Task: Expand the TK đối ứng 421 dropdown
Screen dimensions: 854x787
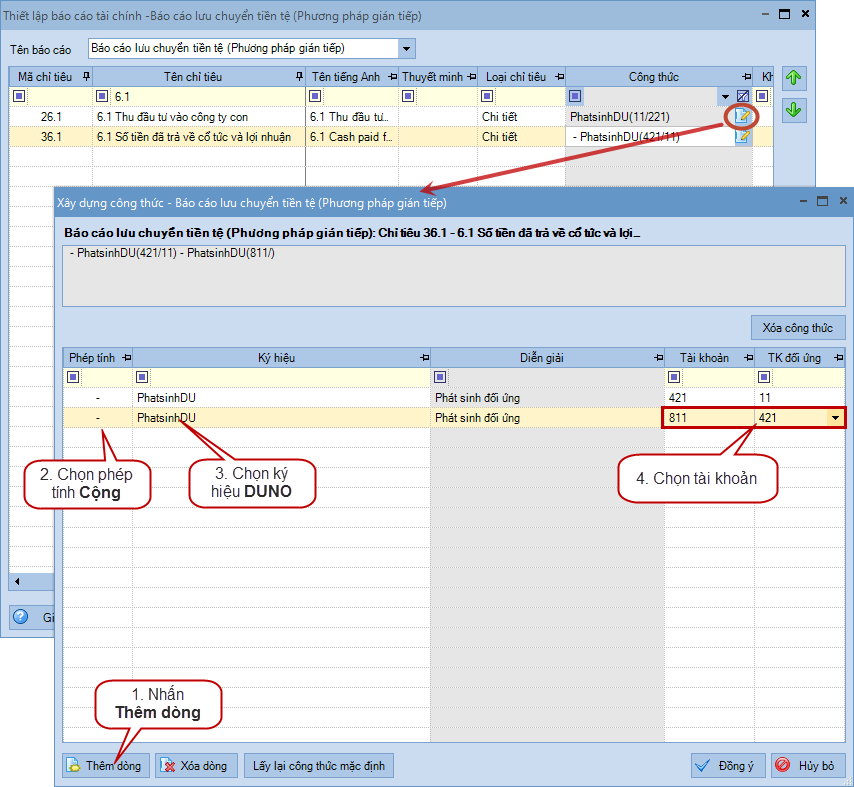Action: (x=835, y=418)
